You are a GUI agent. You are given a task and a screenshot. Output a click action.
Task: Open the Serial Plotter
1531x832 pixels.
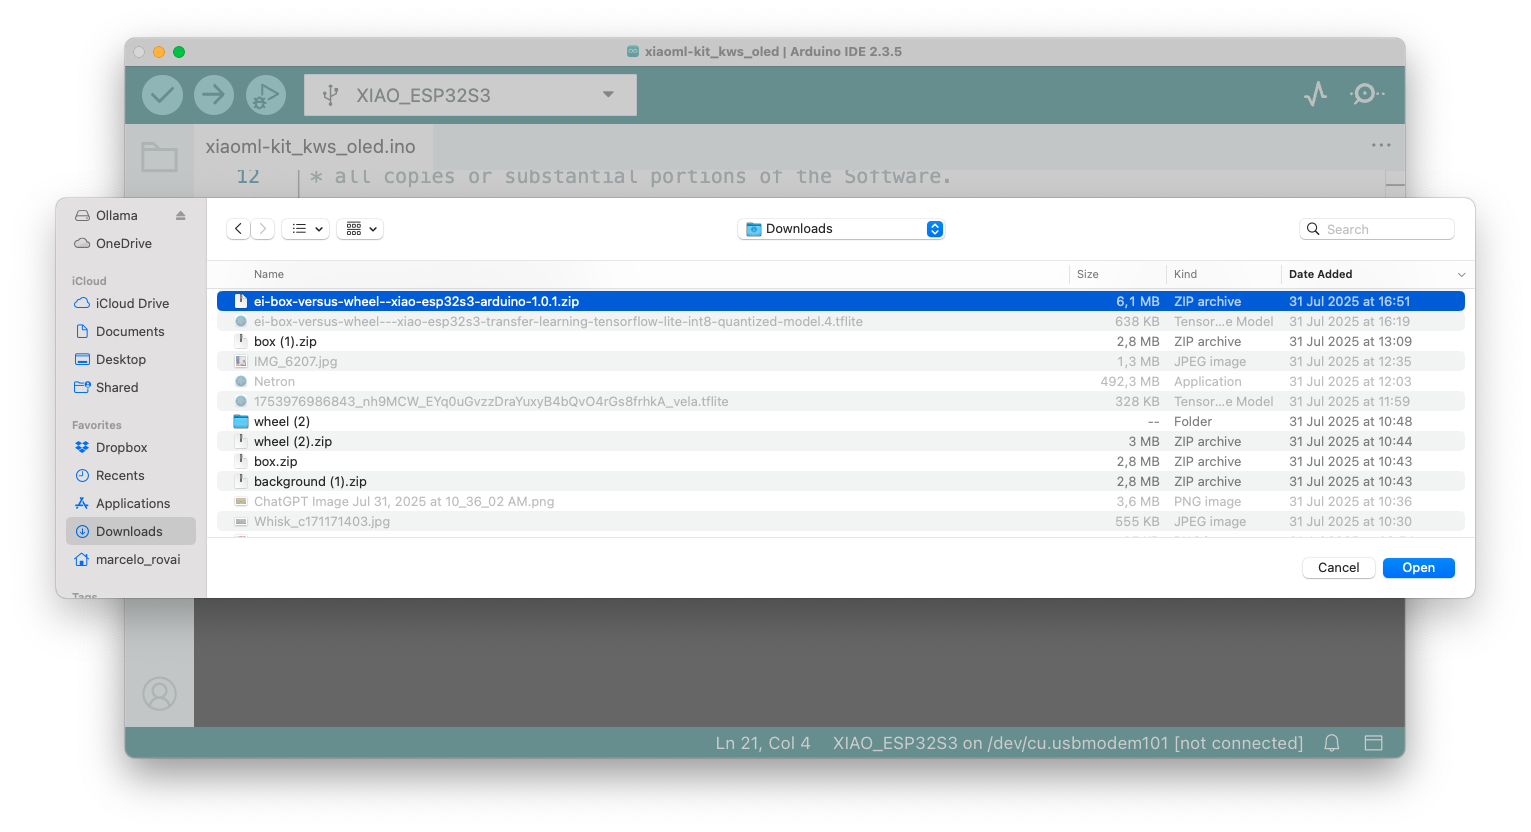(1315, 94)
